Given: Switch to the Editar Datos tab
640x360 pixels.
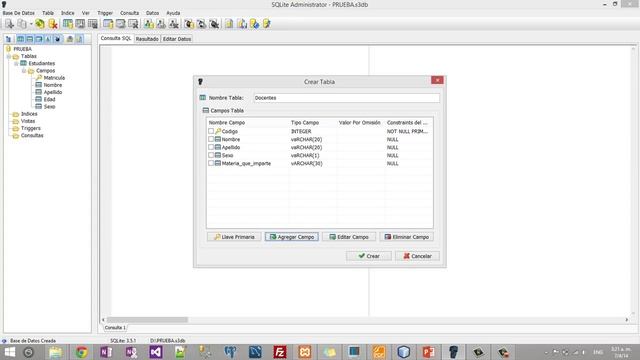Looking at the screenshot, I should [177, 39].
